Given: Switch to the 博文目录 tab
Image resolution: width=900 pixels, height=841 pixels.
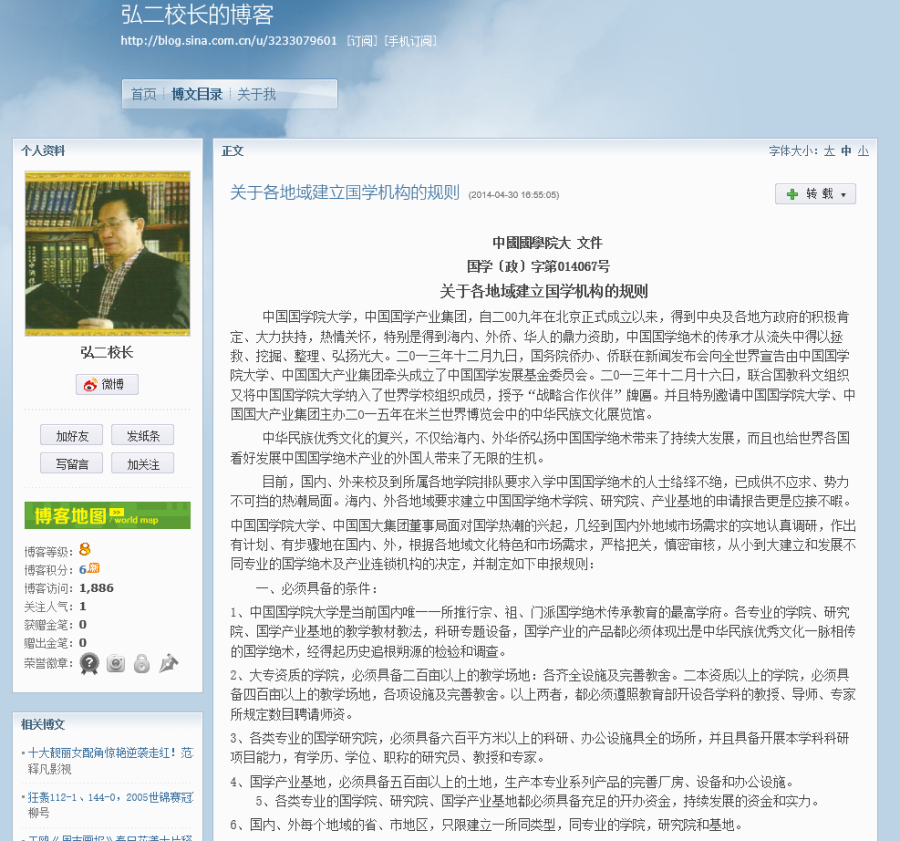Looking at the screenshot, I should (x=196, y=94).
